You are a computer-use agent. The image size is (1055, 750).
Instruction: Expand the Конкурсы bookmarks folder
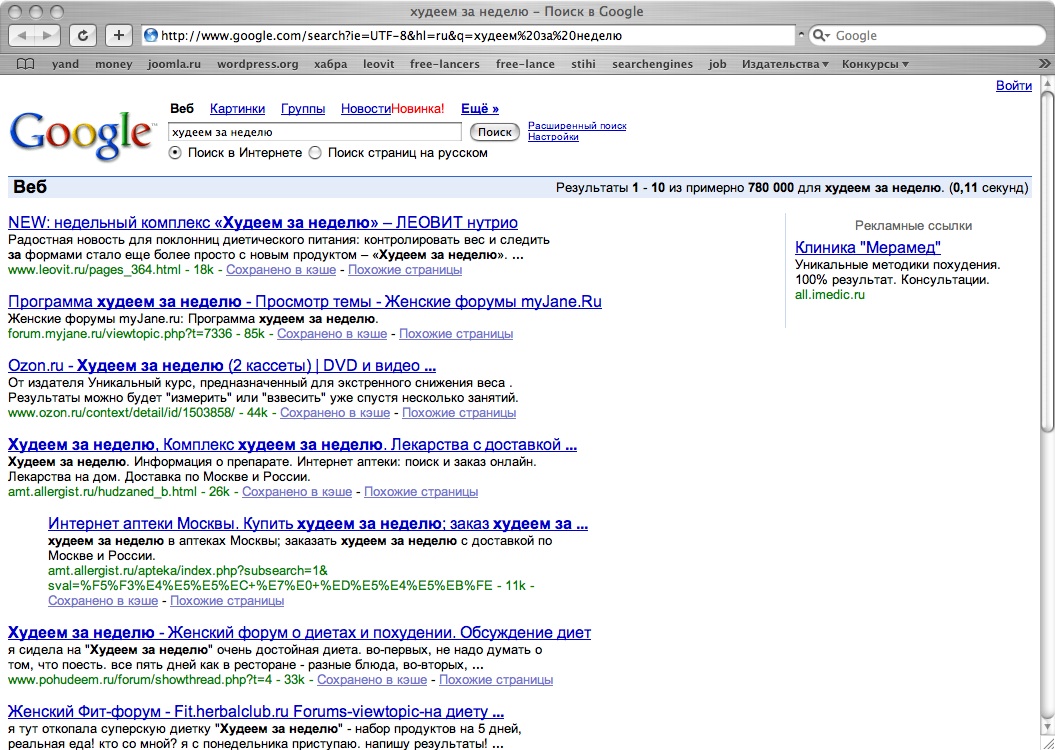tap(875, 65)
